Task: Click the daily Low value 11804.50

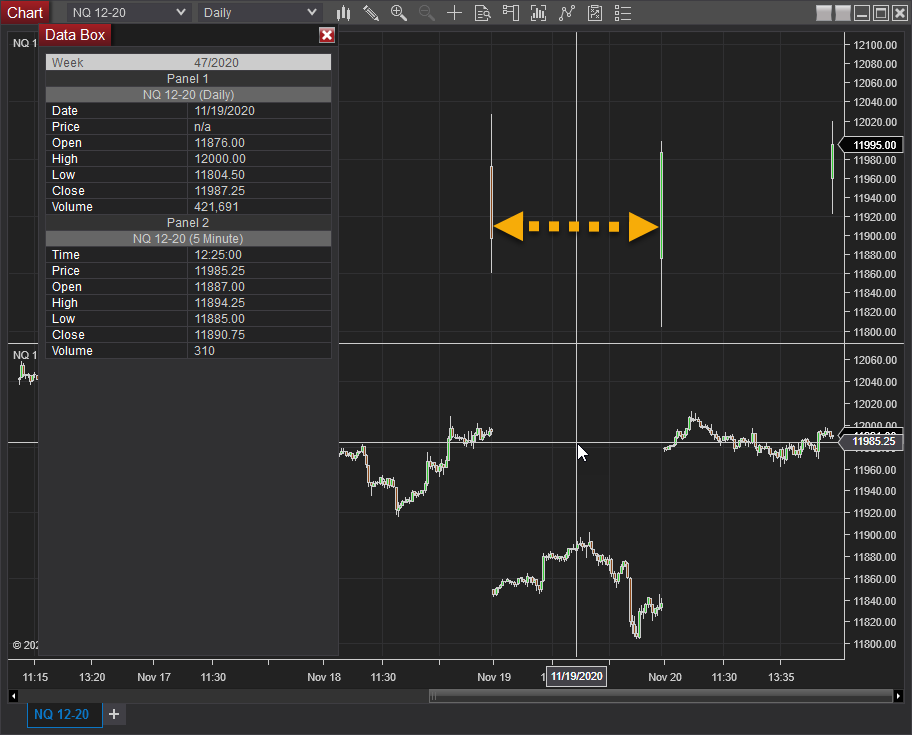Action: 219,174
